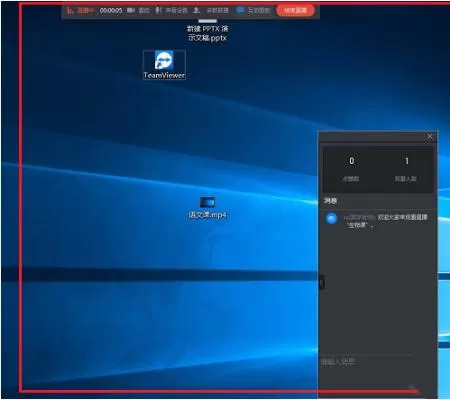The height and width of the screenshot is (400, 450).
Task: Click the viewer count showing 1
Action: point(406,161)
